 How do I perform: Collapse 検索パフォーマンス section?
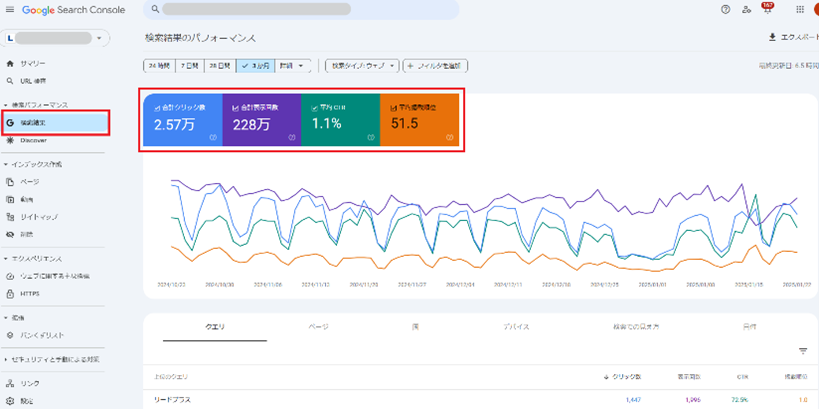tap(36, 105)
